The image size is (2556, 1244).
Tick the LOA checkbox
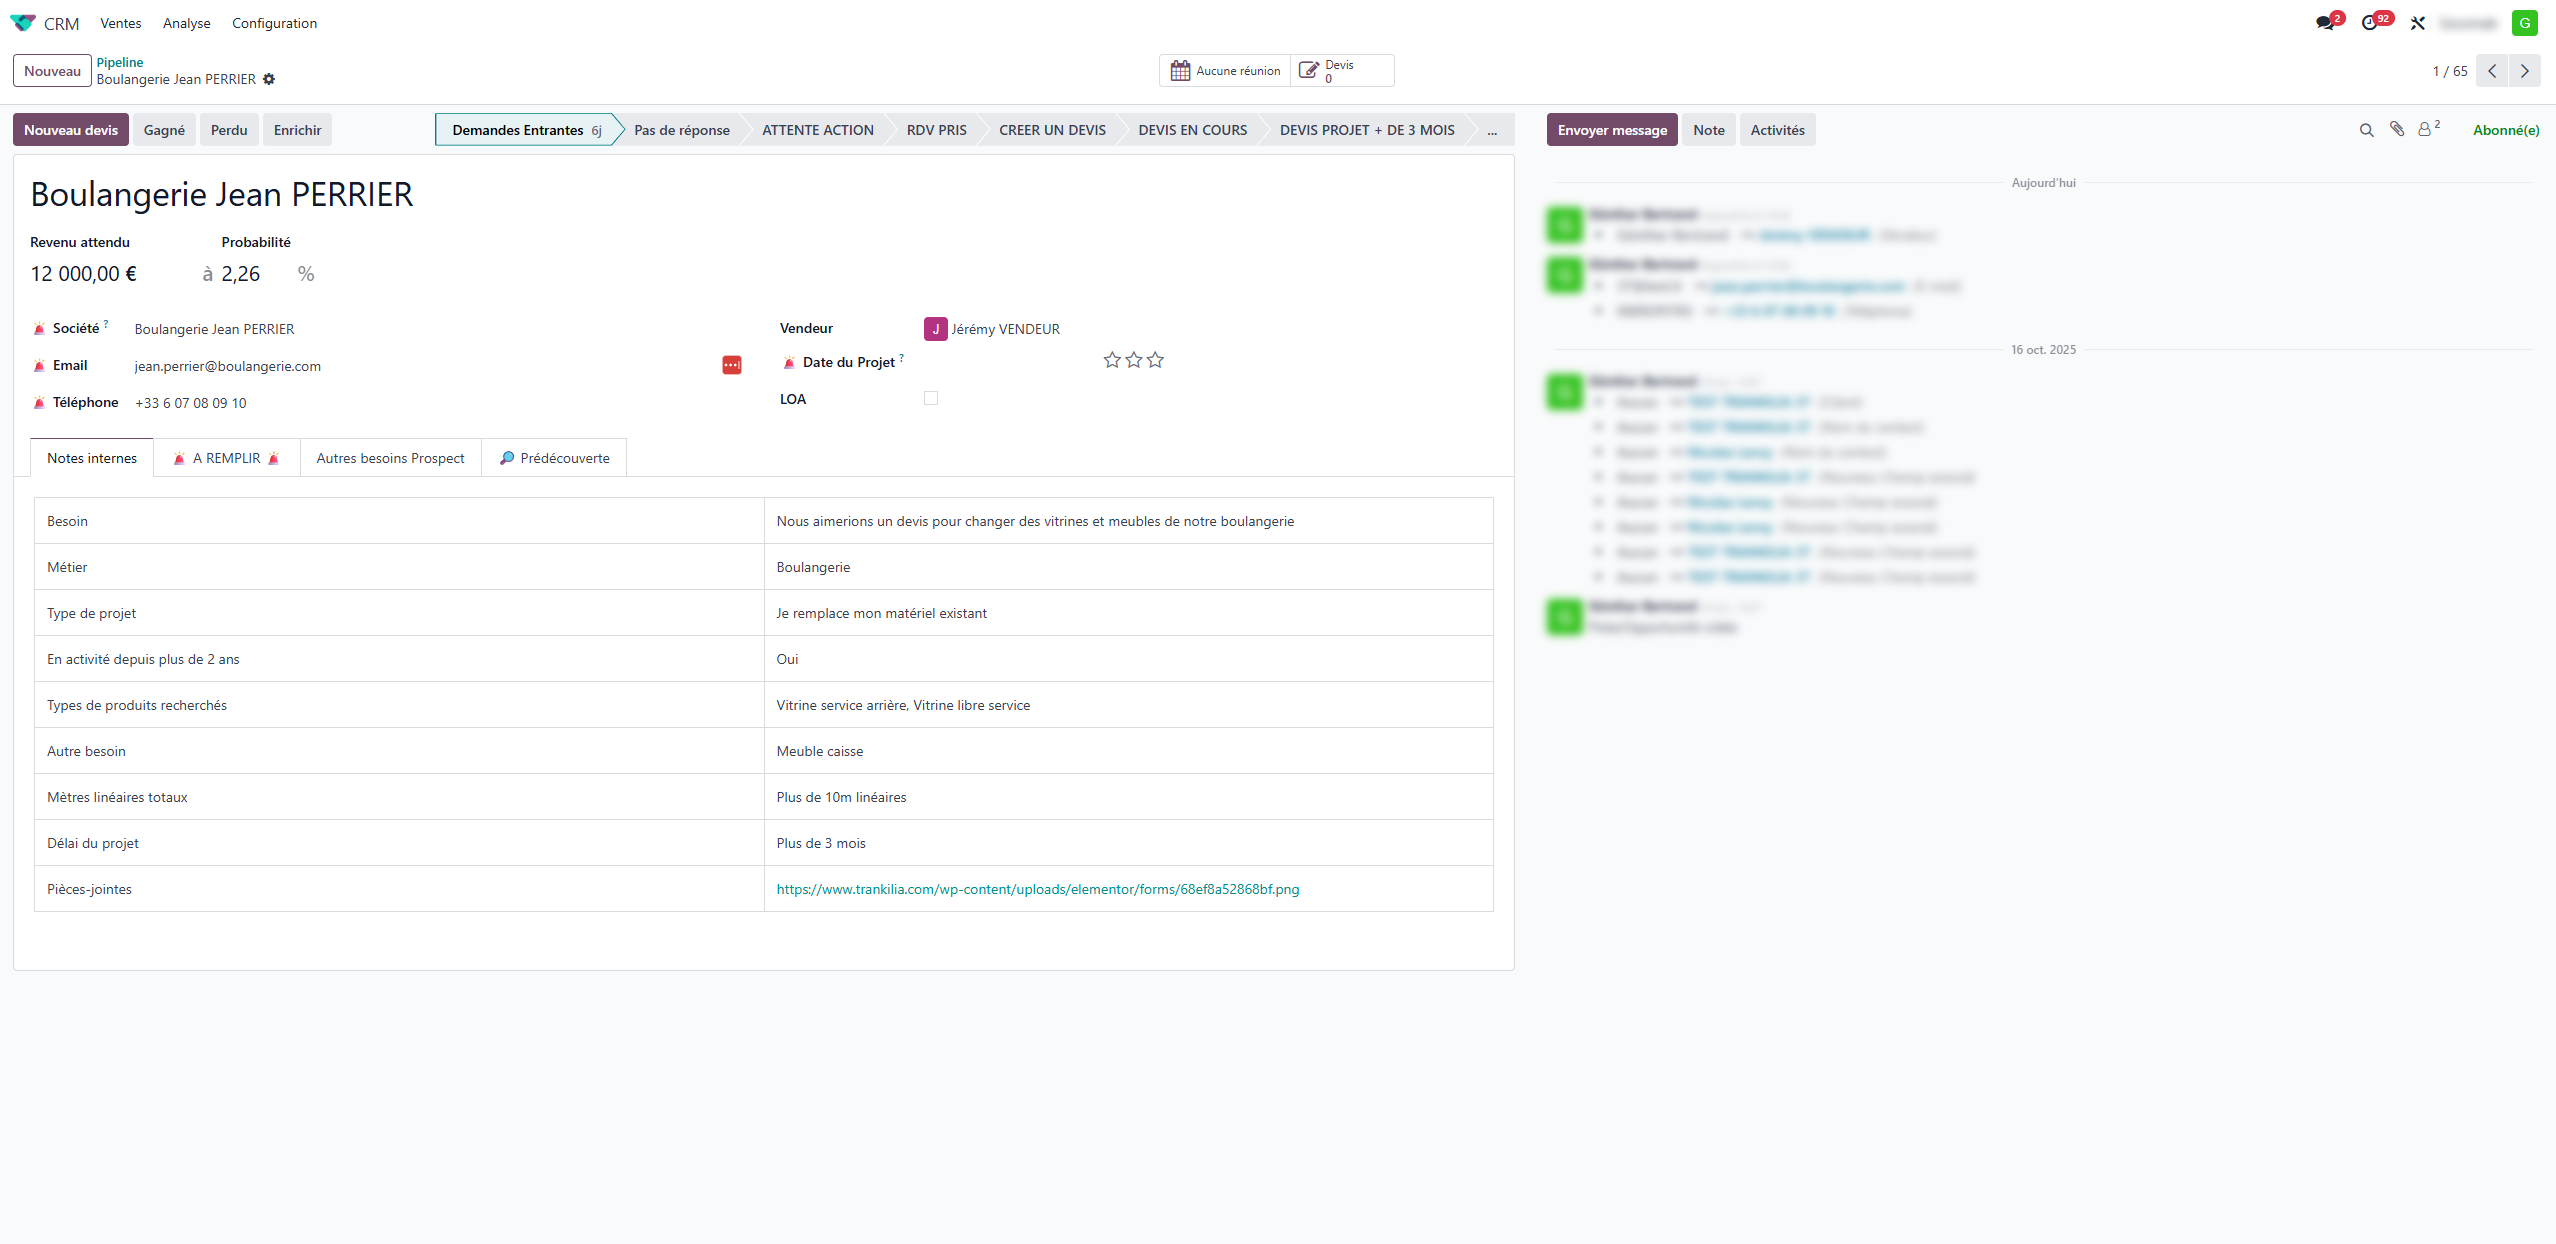(x=931, y=398)
